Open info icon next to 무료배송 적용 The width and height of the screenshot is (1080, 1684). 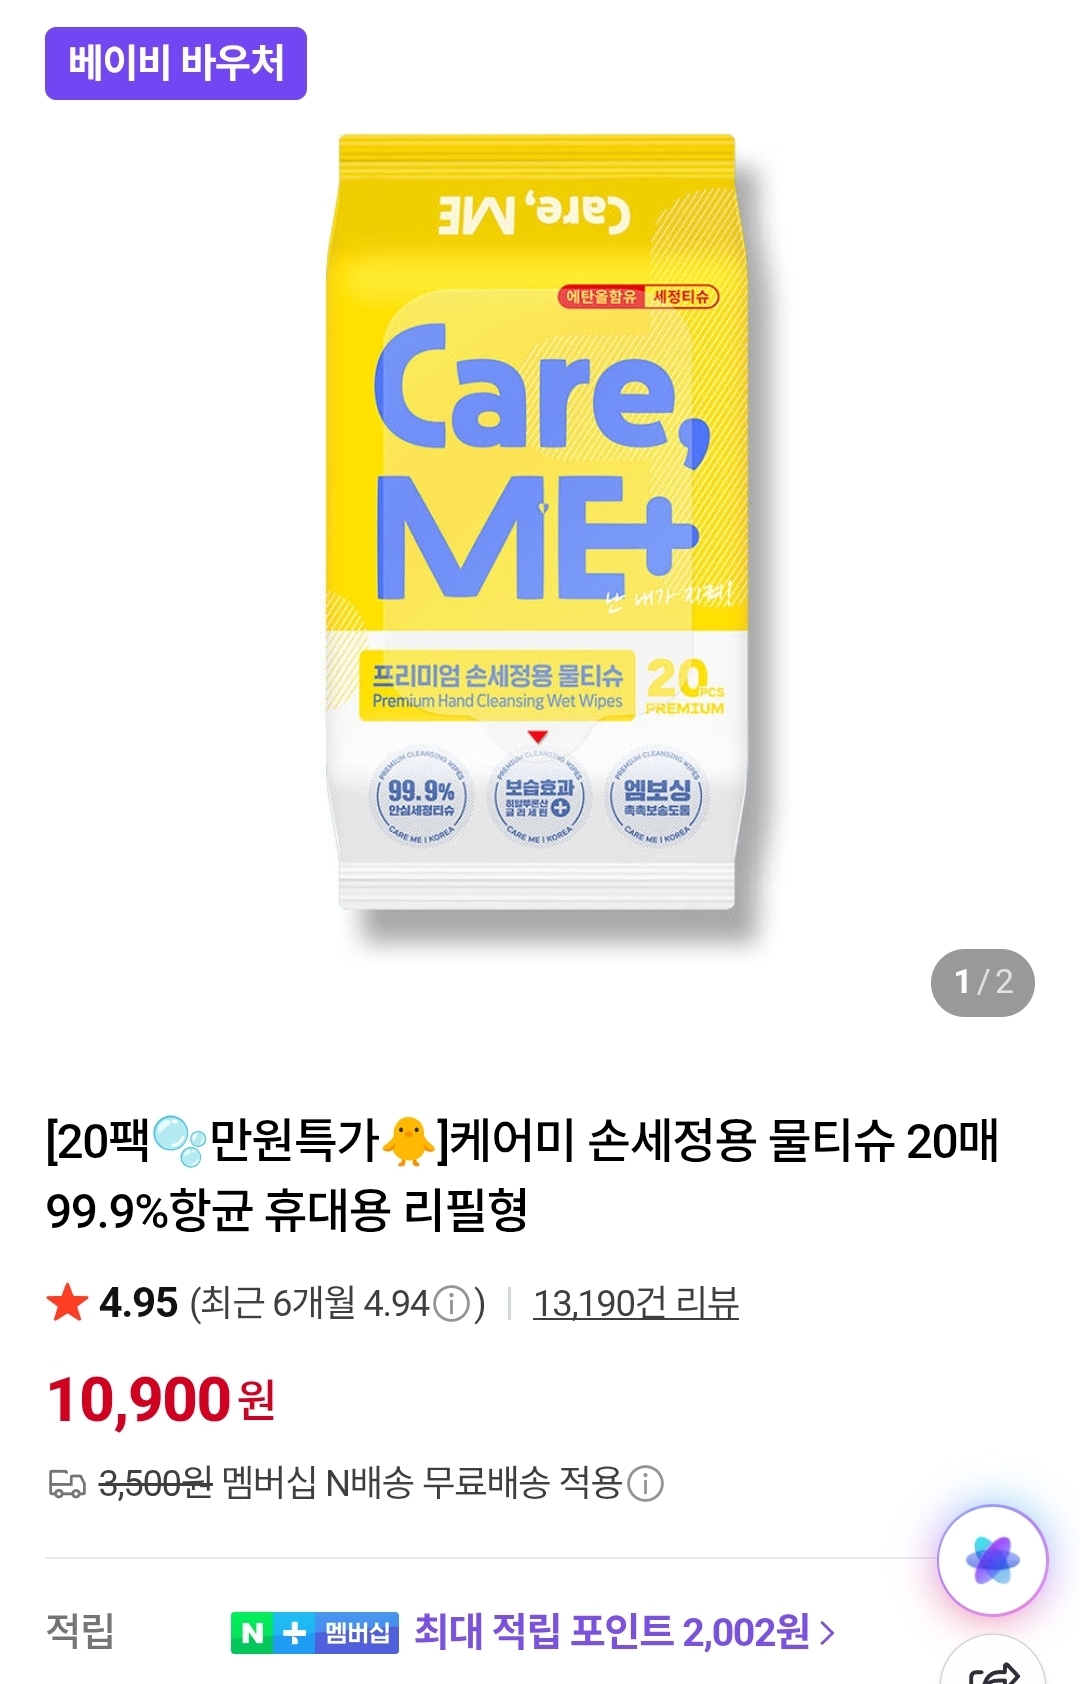click(x=645, y=1483)
